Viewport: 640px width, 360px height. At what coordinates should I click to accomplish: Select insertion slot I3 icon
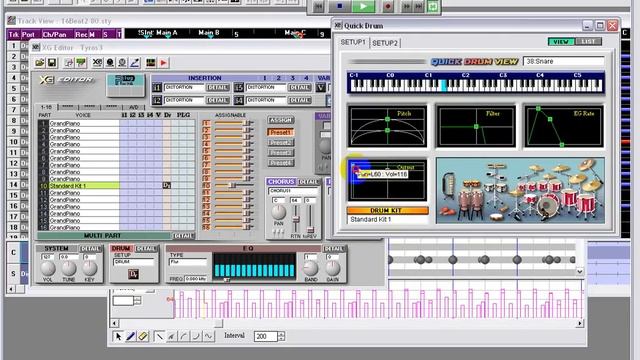tap(239, 87)
